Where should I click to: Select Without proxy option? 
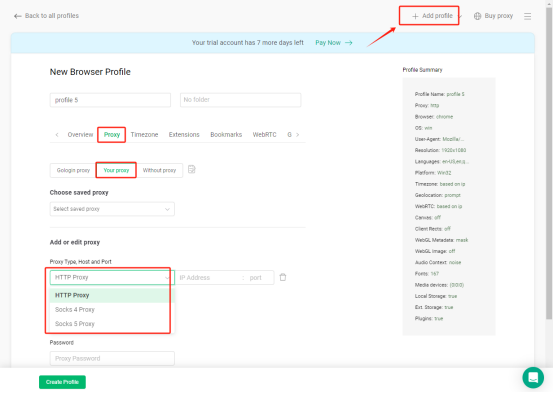(x=159, y=170)
